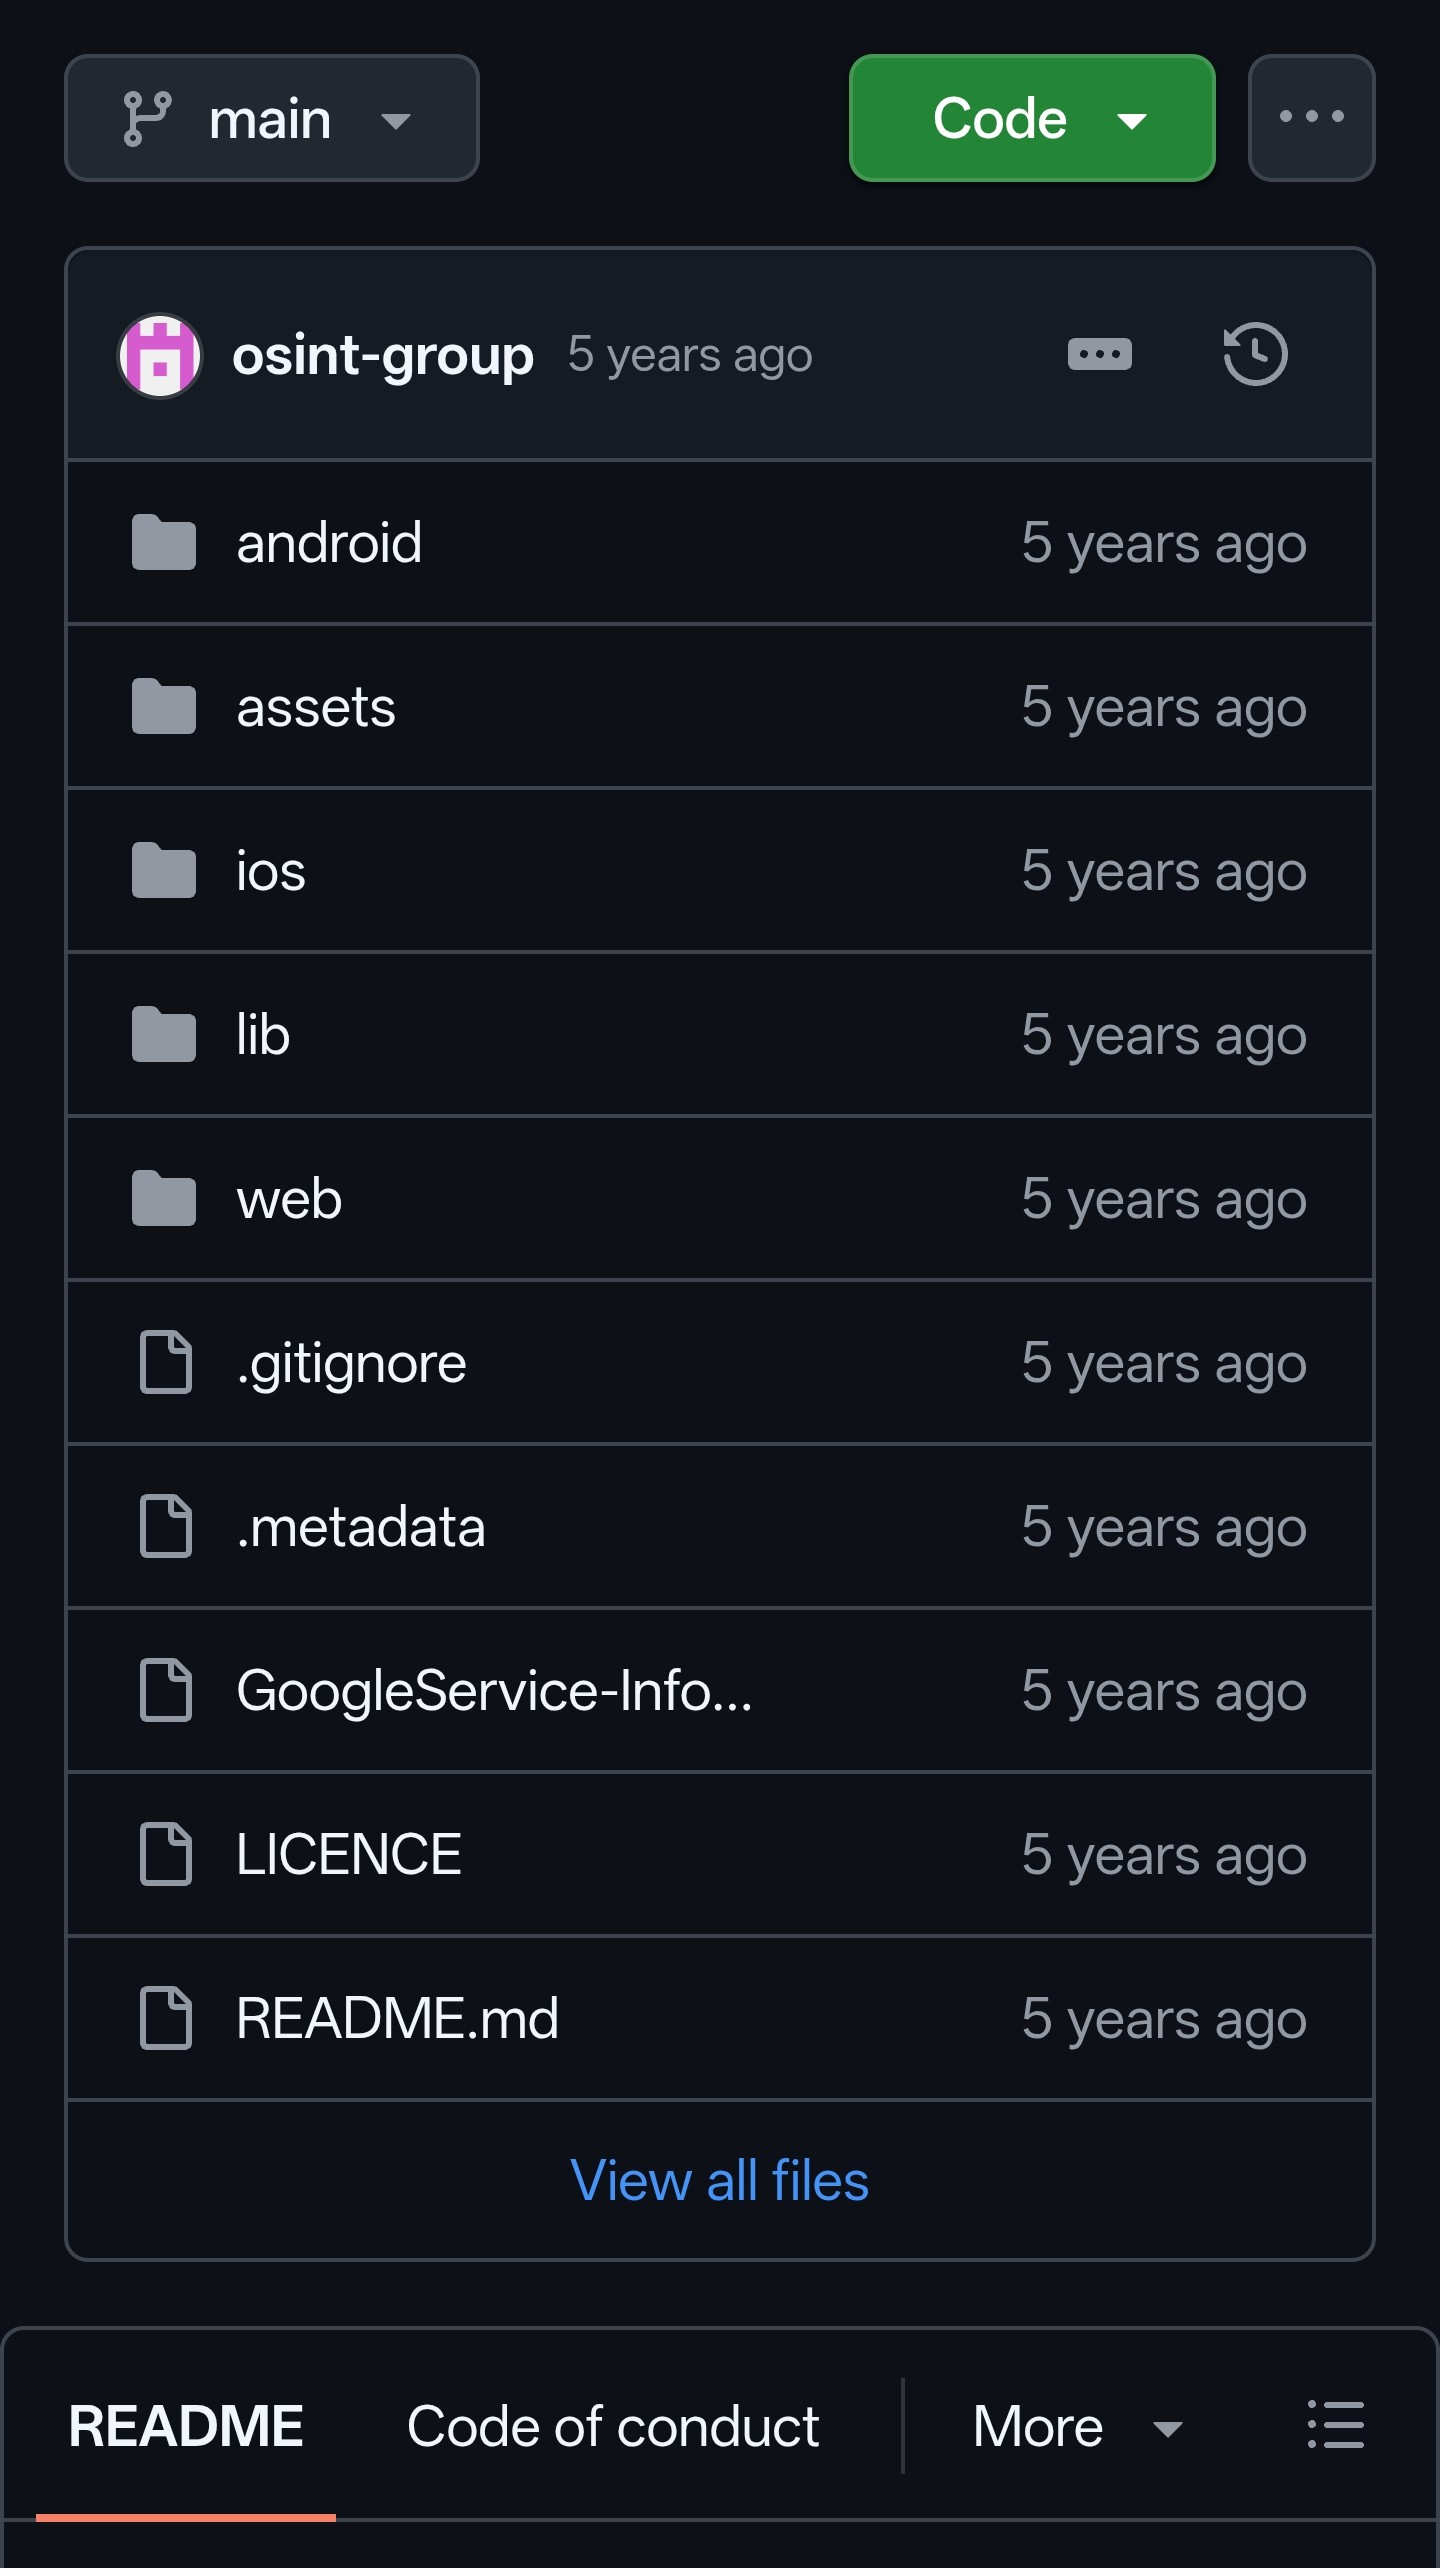
Task: Click the android folder icon
Action: pos(164,543)
